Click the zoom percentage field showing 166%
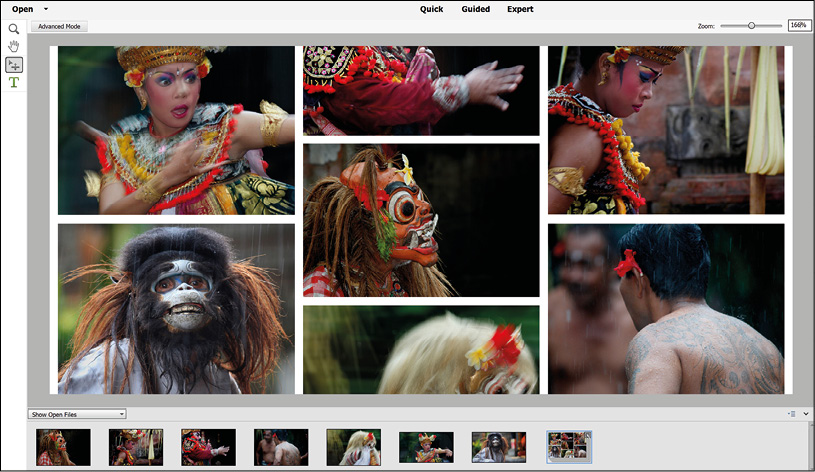Image resolution: width=815 pixels, height=472 pixels. 799,25
